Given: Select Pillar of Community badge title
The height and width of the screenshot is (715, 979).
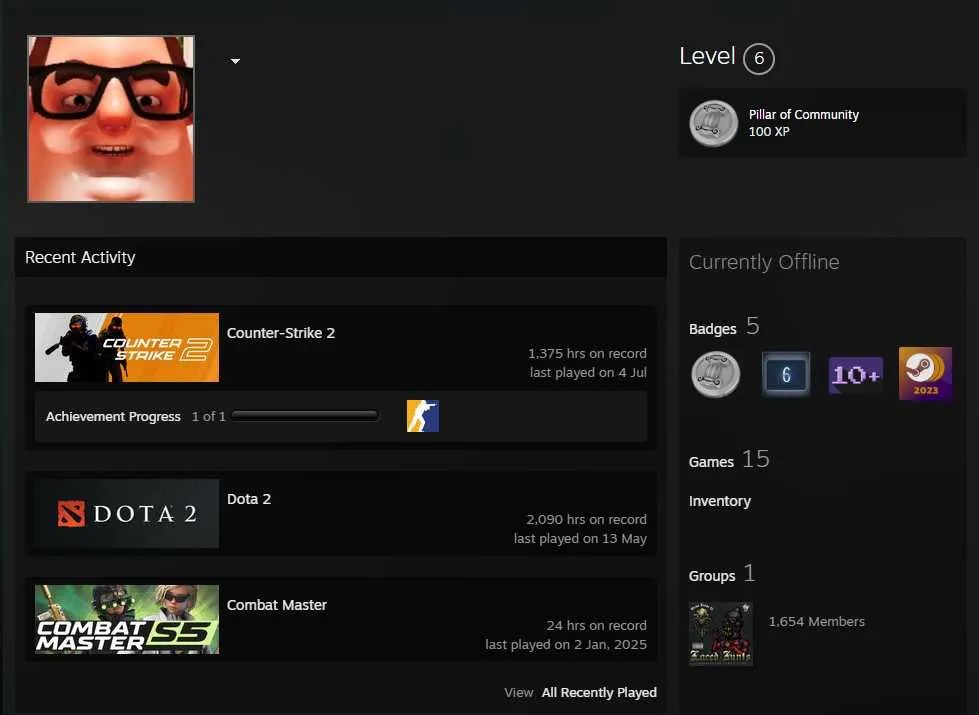Looking at the screenshot, I should 804,114.
